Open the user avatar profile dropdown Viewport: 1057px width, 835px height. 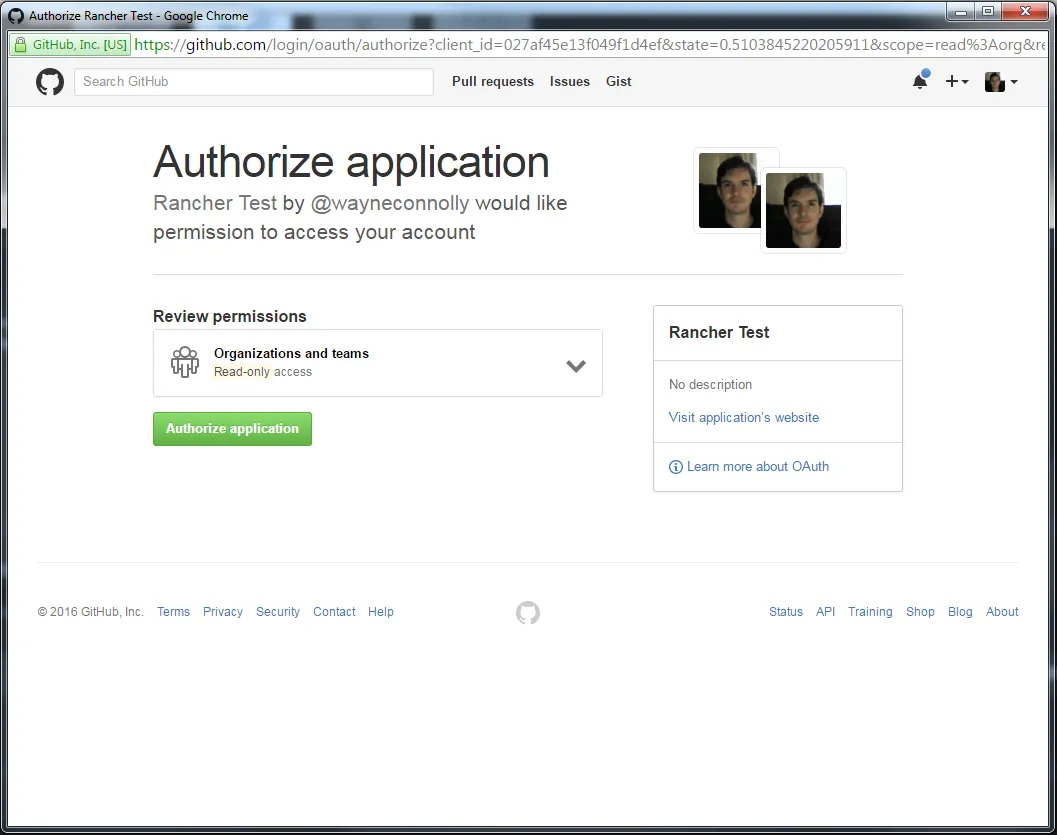[x=1001, y=82]
